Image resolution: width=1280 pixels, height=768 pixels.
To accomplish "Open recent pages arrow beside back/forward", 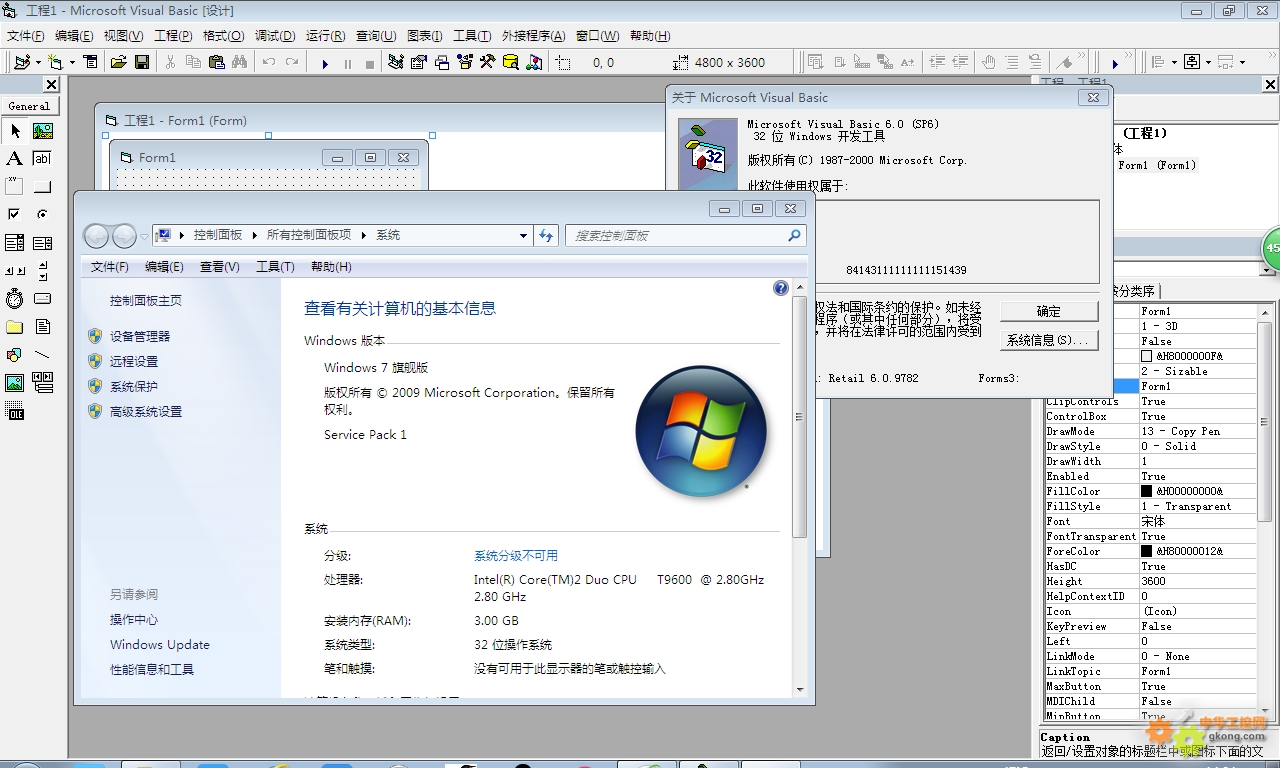I will tap(145, 236).
